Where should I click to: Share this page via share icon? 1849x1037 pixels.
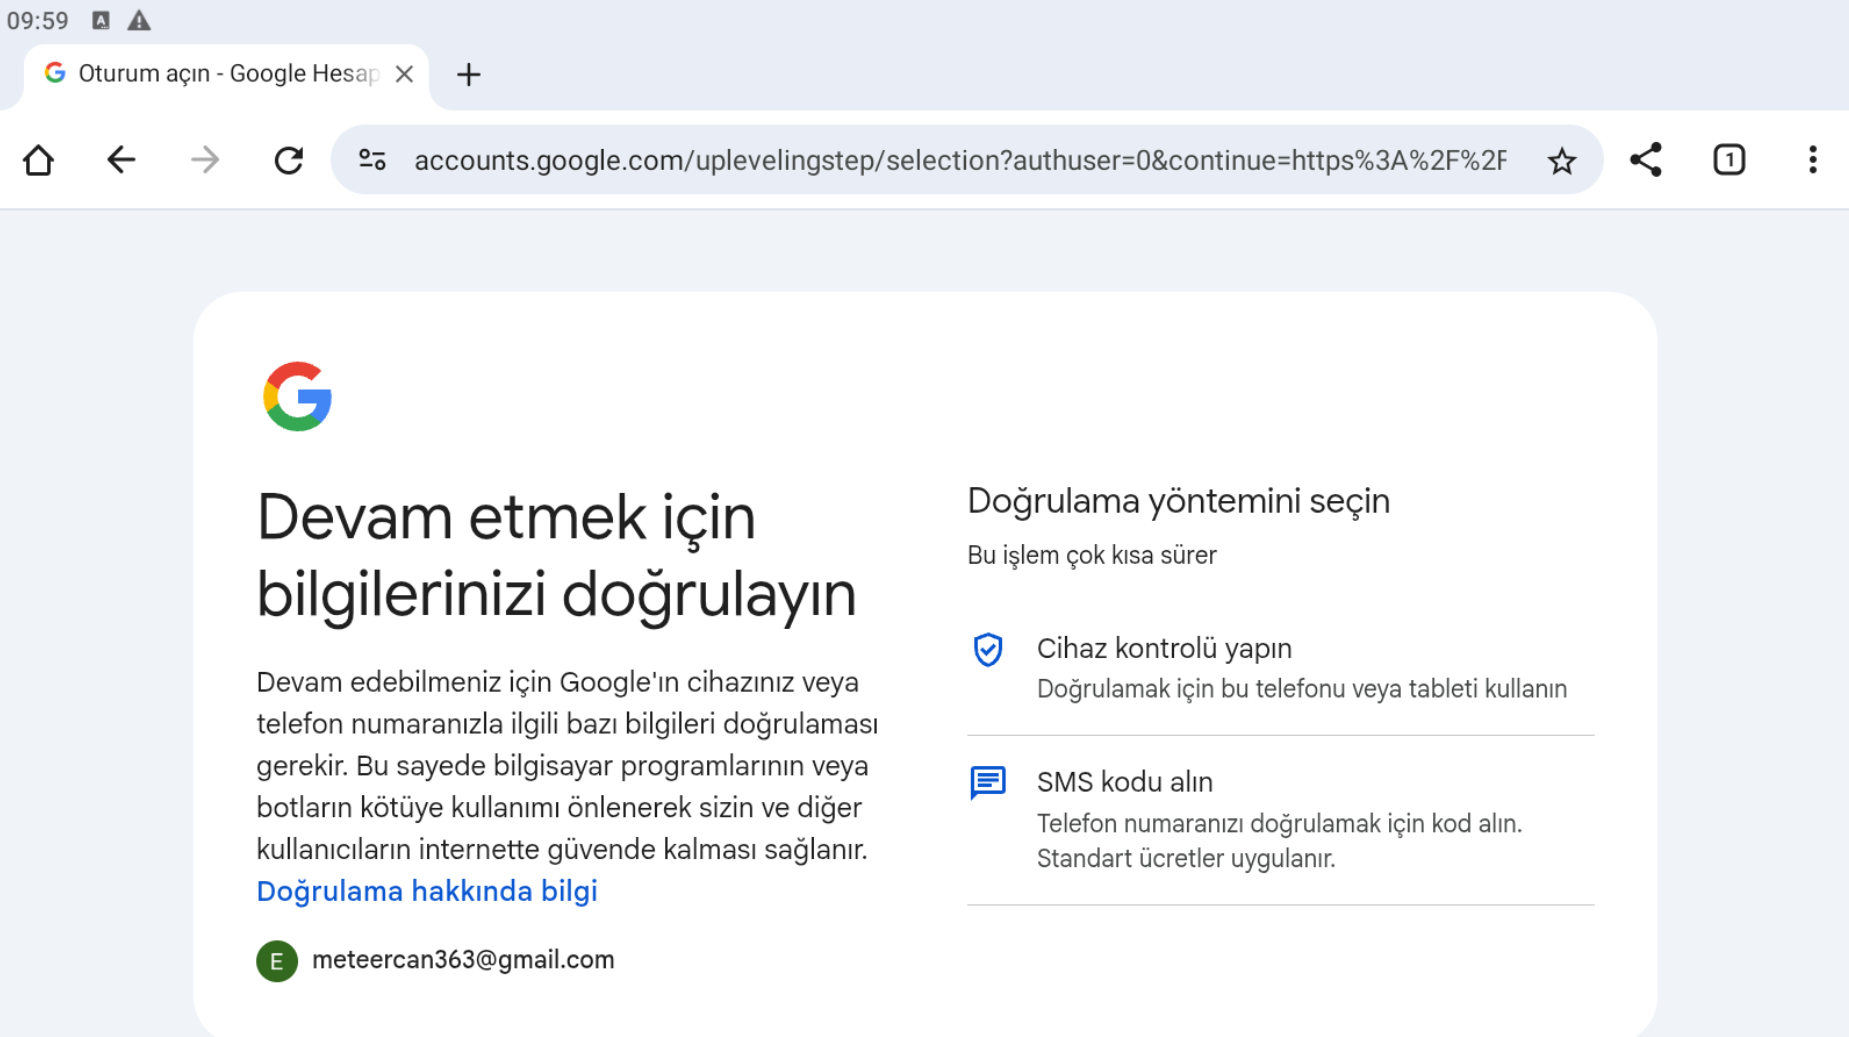pos(1645,160)
